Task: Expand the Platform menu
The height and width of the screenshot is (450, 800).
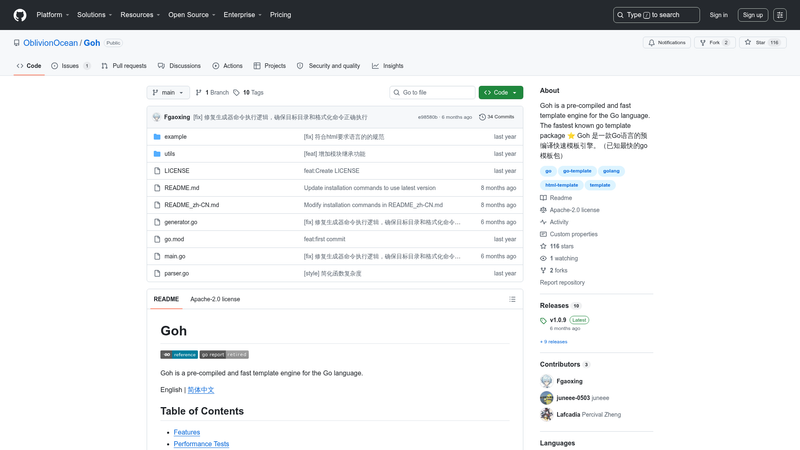Action: click(x=53, y=15)
